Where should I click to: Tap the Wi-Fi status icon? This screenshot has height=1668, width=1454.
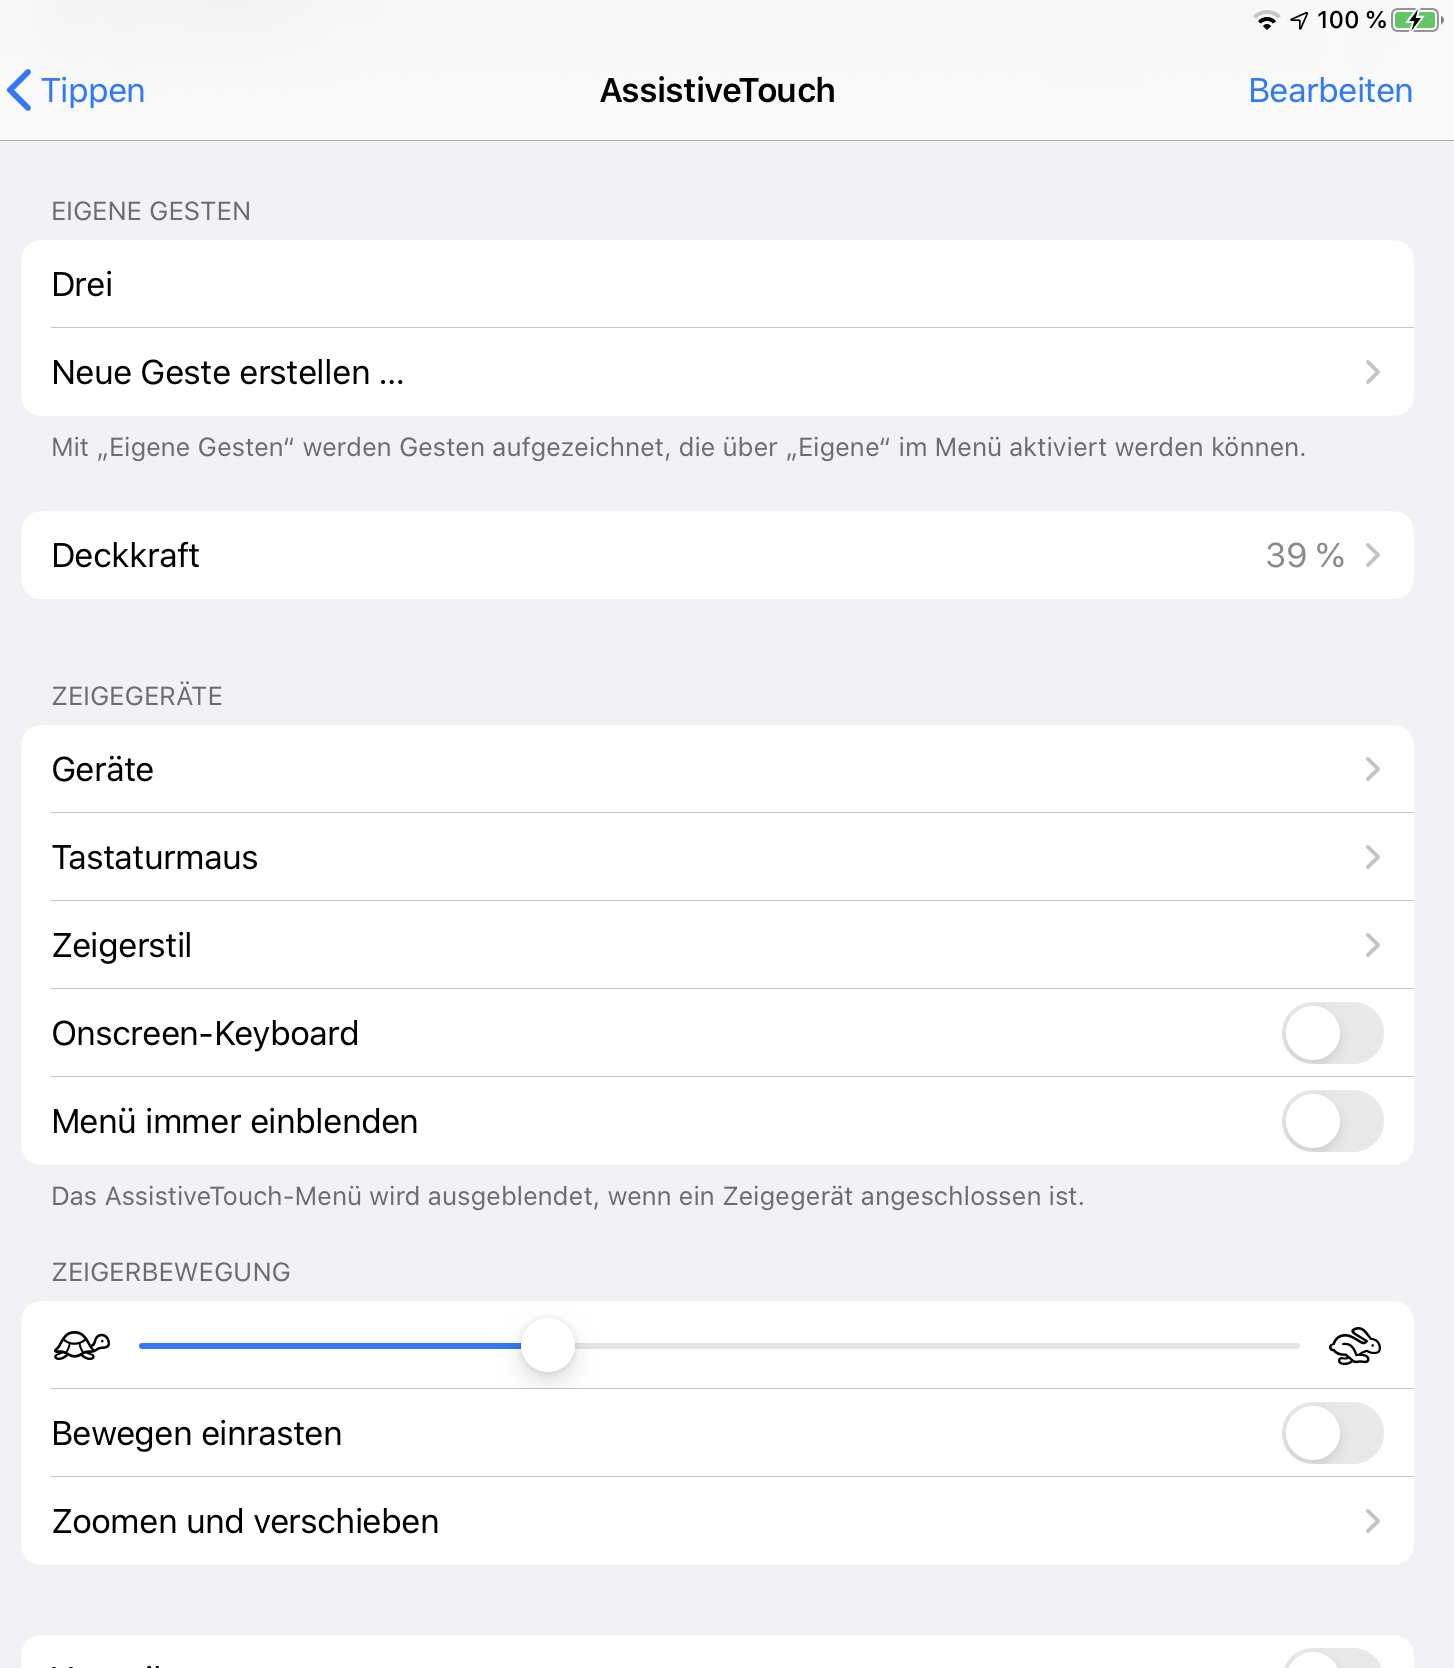pyautogui.click(x=1267, y=20)
